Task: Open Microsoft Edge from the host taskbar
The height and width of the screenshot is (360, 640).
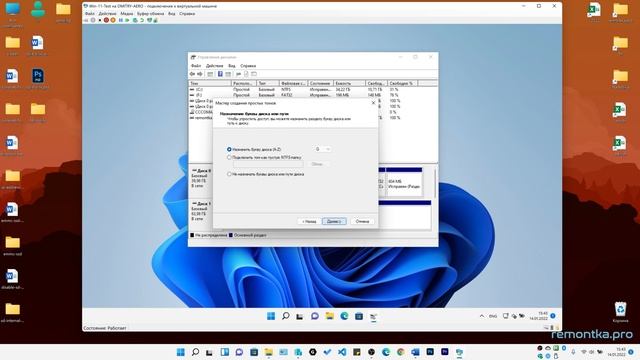Action: [386, 352]
